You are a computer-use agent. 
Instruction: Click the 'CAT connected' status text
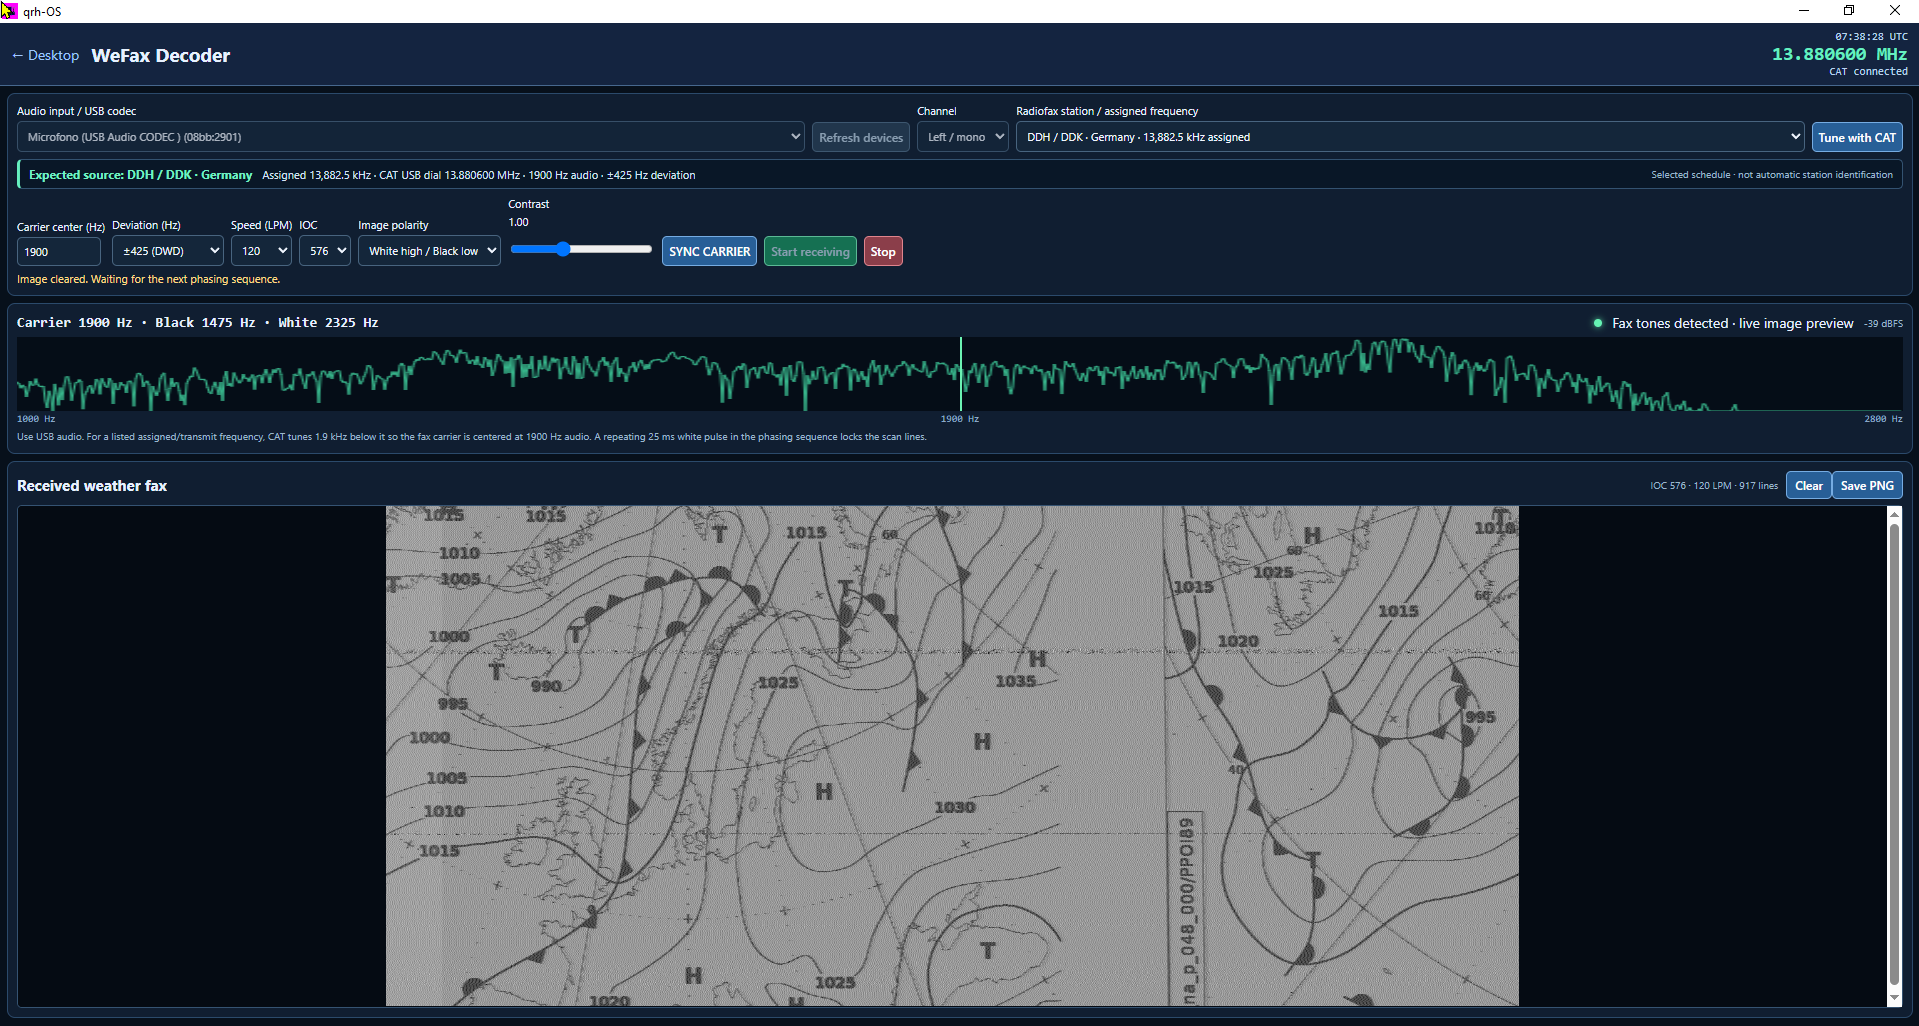pyautogui.click(x=1868, y=72)
